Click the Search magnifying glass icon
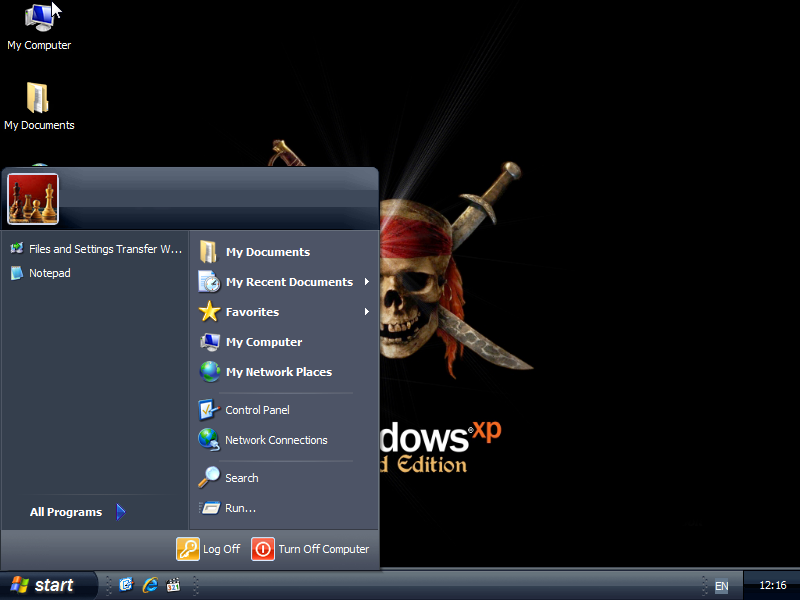Image resolution: width=800 pixels, height=600 pixels. point(209,478)
